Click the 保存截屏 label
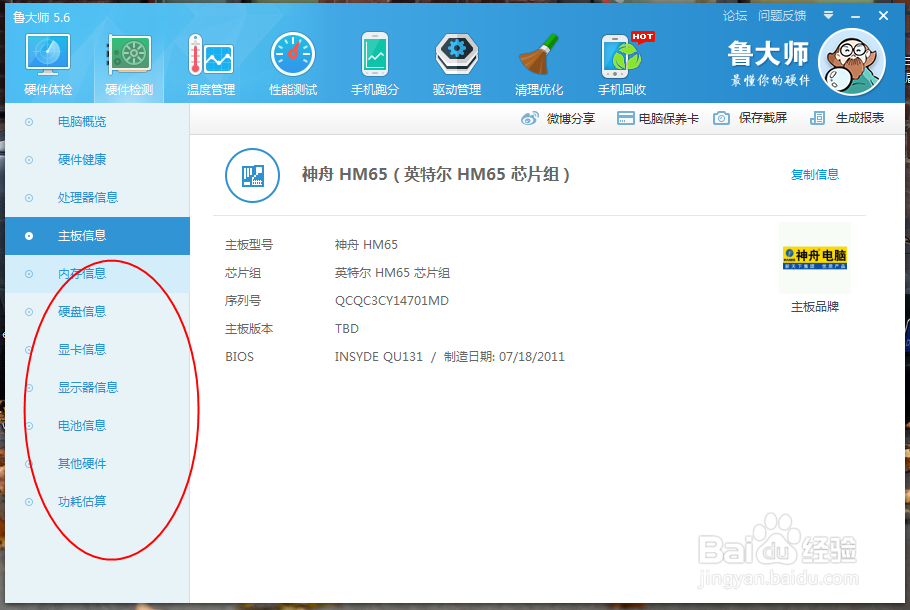 point(763,118)
